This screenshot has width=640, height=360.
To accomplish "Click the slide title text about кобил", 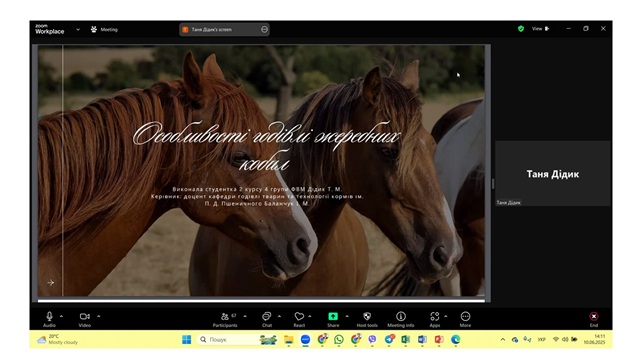I will point(267,147).
